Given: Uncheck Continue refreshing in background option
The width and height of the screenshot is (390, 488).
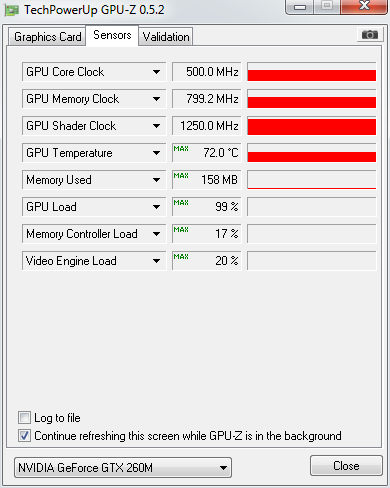Looking at the screenshot, I should tap(24, 436).
